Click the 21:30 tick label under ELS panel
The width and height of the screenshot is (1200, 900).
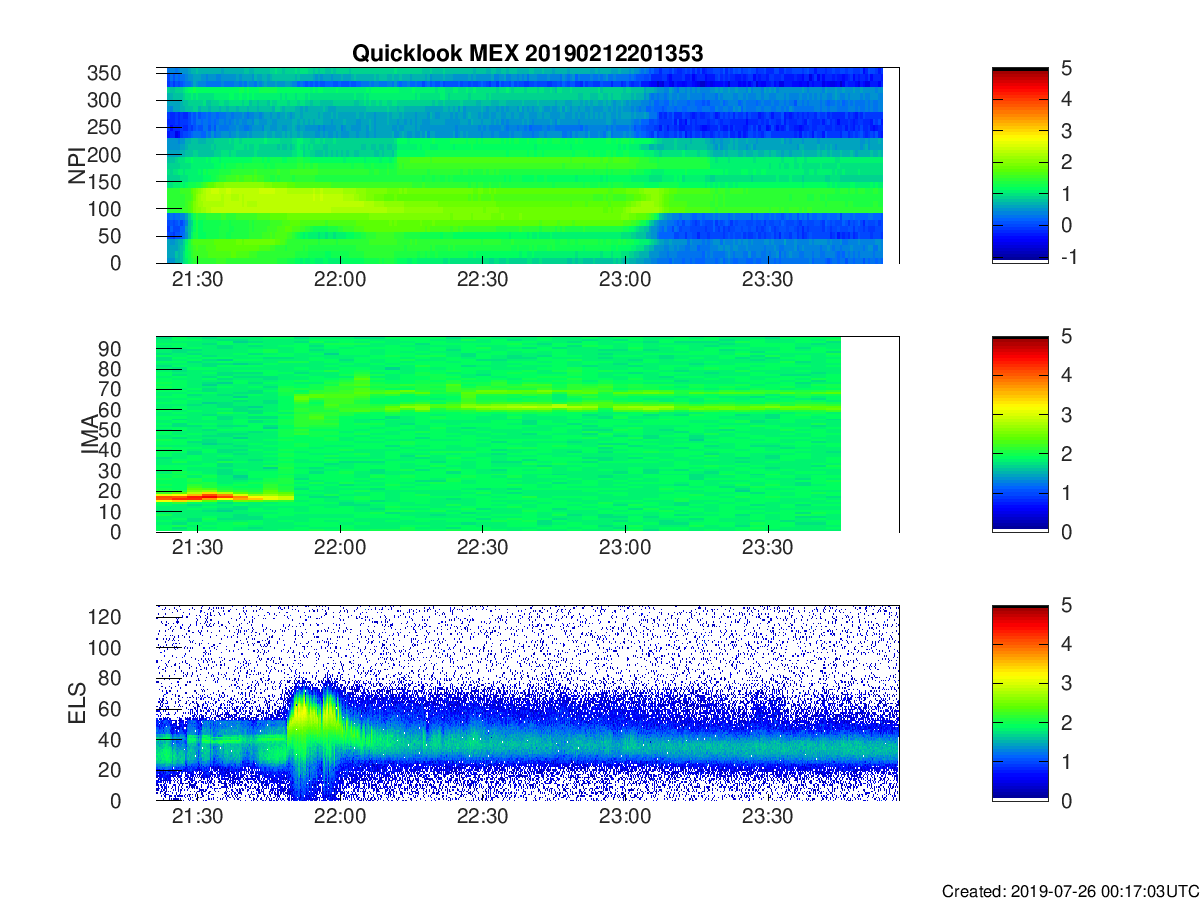tap(198, 817)
